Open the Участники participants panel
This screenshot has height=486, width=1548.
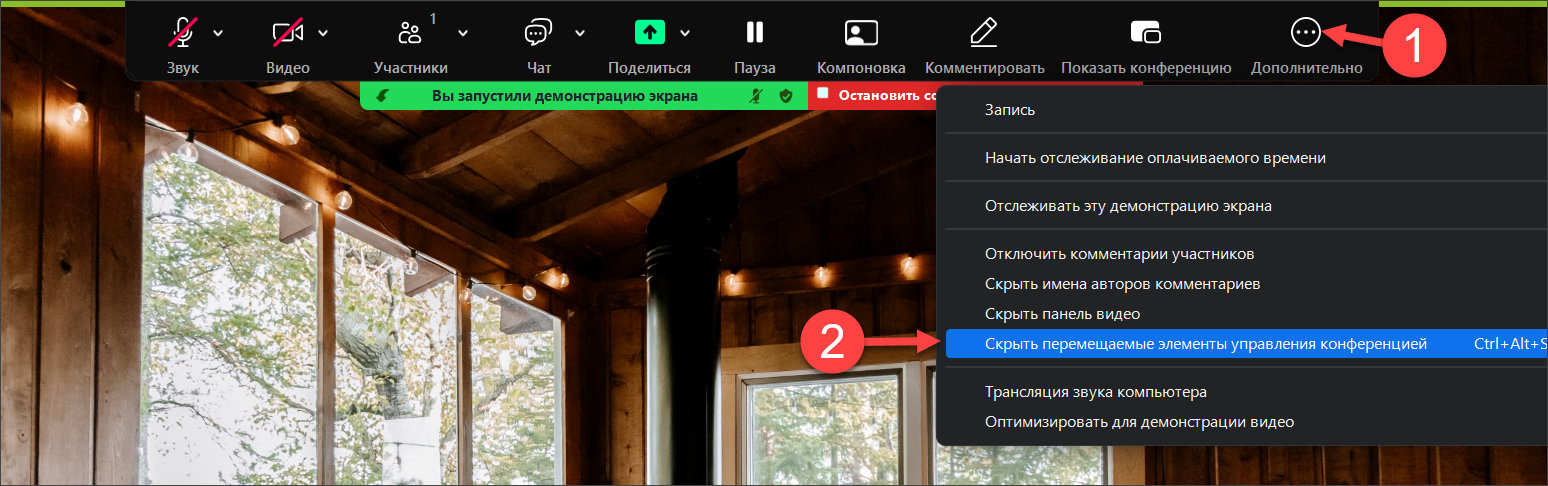[x=410, y=34]
